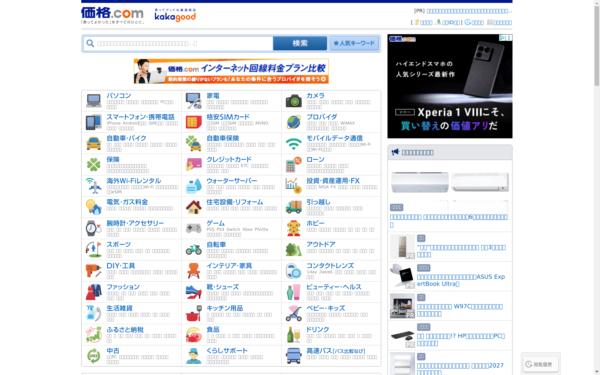Click the くらしサポート link
This screenshot has width=600, height=375.
(x=227, y=351)
